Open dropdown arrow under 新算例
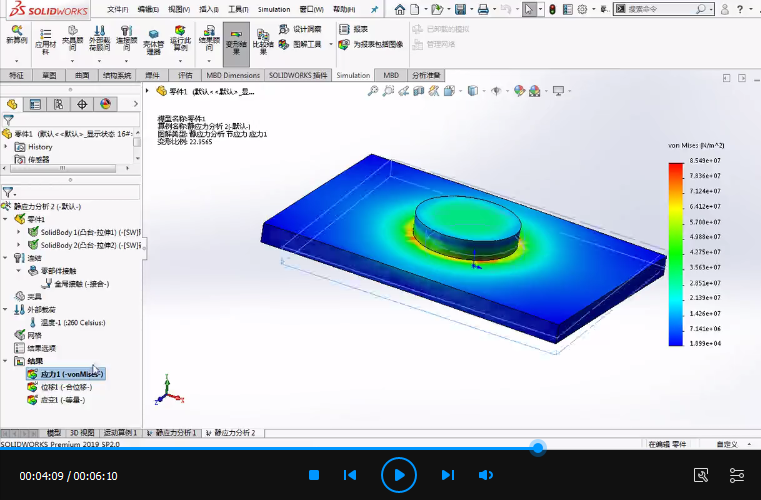The image size is (761, 500). (17, 61)
